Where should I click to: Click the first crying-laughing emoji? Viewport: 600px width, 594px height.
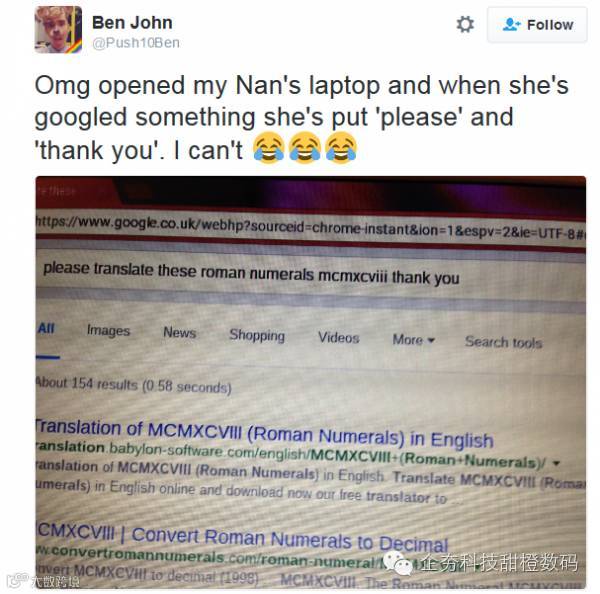(x=269, y=148)
